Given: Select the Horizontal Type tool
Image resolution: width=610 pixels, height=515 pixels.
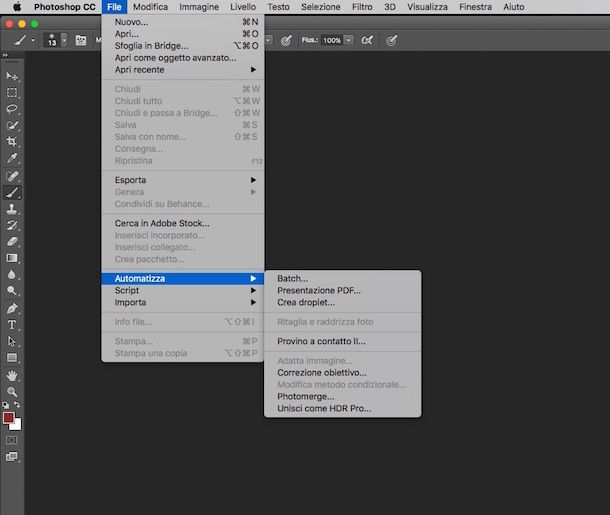Looking at the screenshot, I should pos(12,325).
